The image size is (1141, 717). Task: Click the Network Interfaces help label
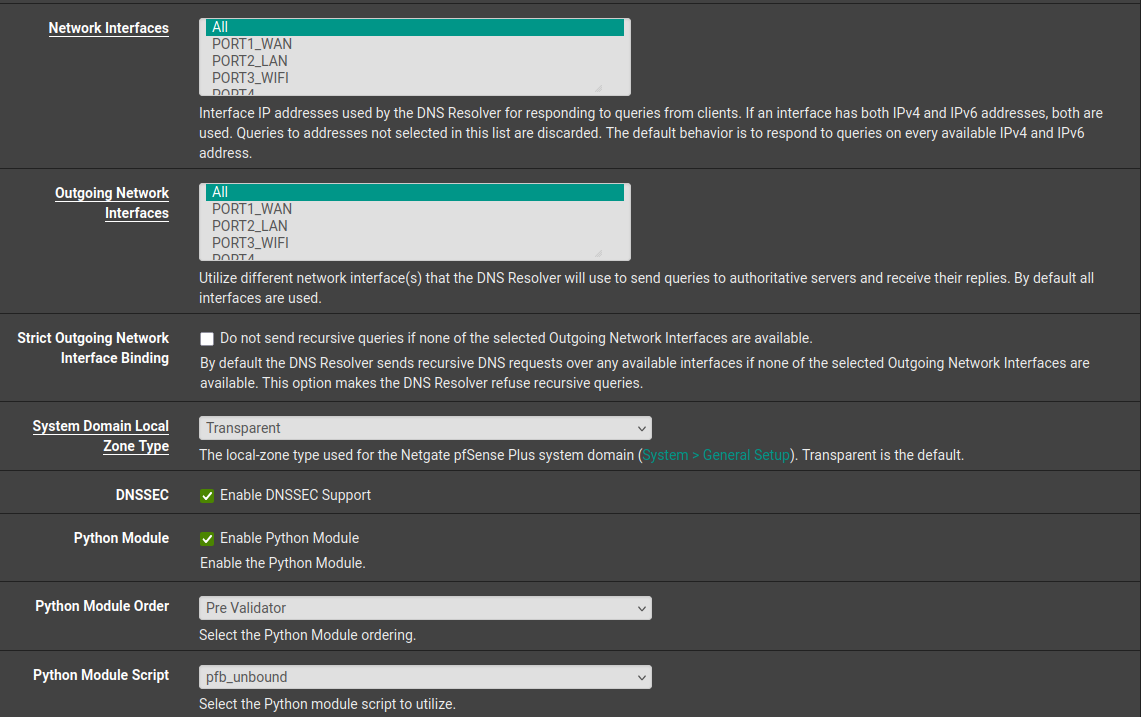pyautogui.click(x=108, y=28)
